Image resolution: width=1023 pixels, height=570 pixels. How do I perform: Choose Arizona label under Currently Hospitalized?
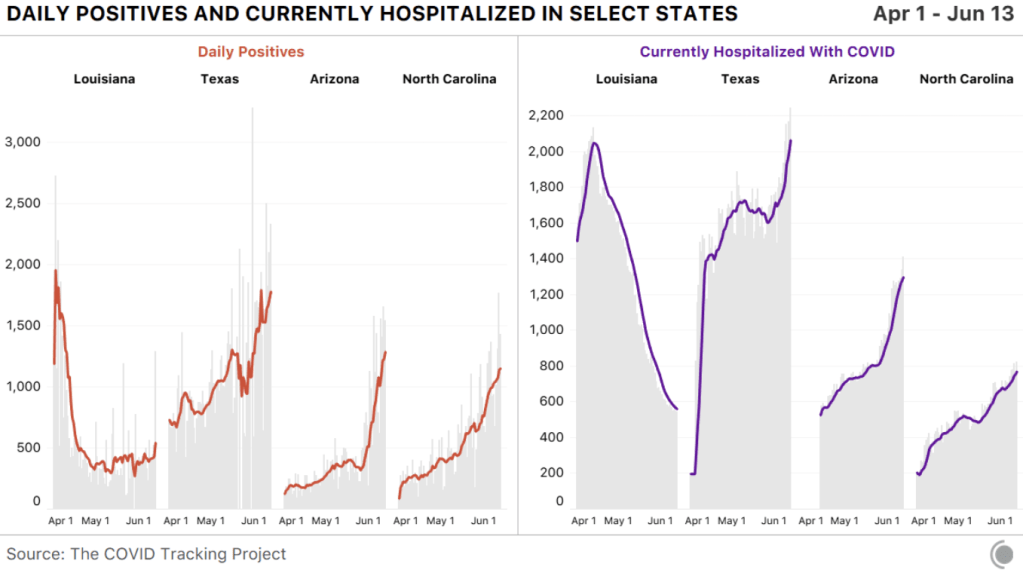853,79
